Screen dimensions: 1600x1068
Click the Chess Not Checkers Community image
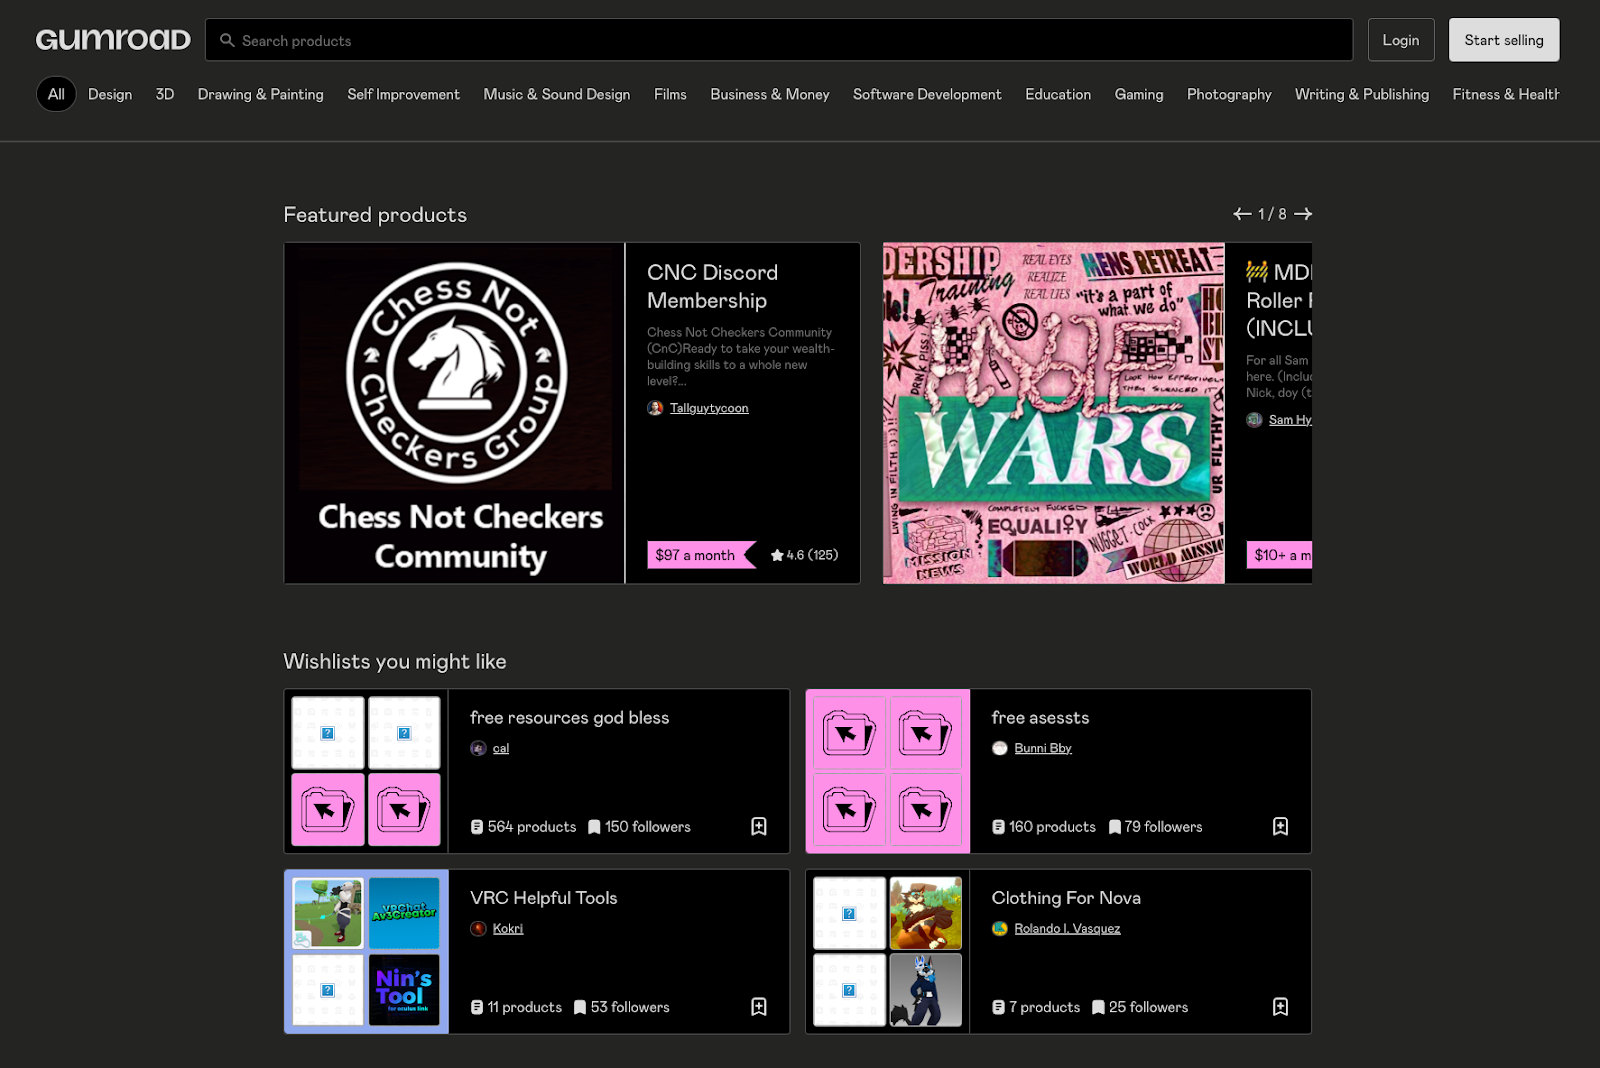coord(455,413)
